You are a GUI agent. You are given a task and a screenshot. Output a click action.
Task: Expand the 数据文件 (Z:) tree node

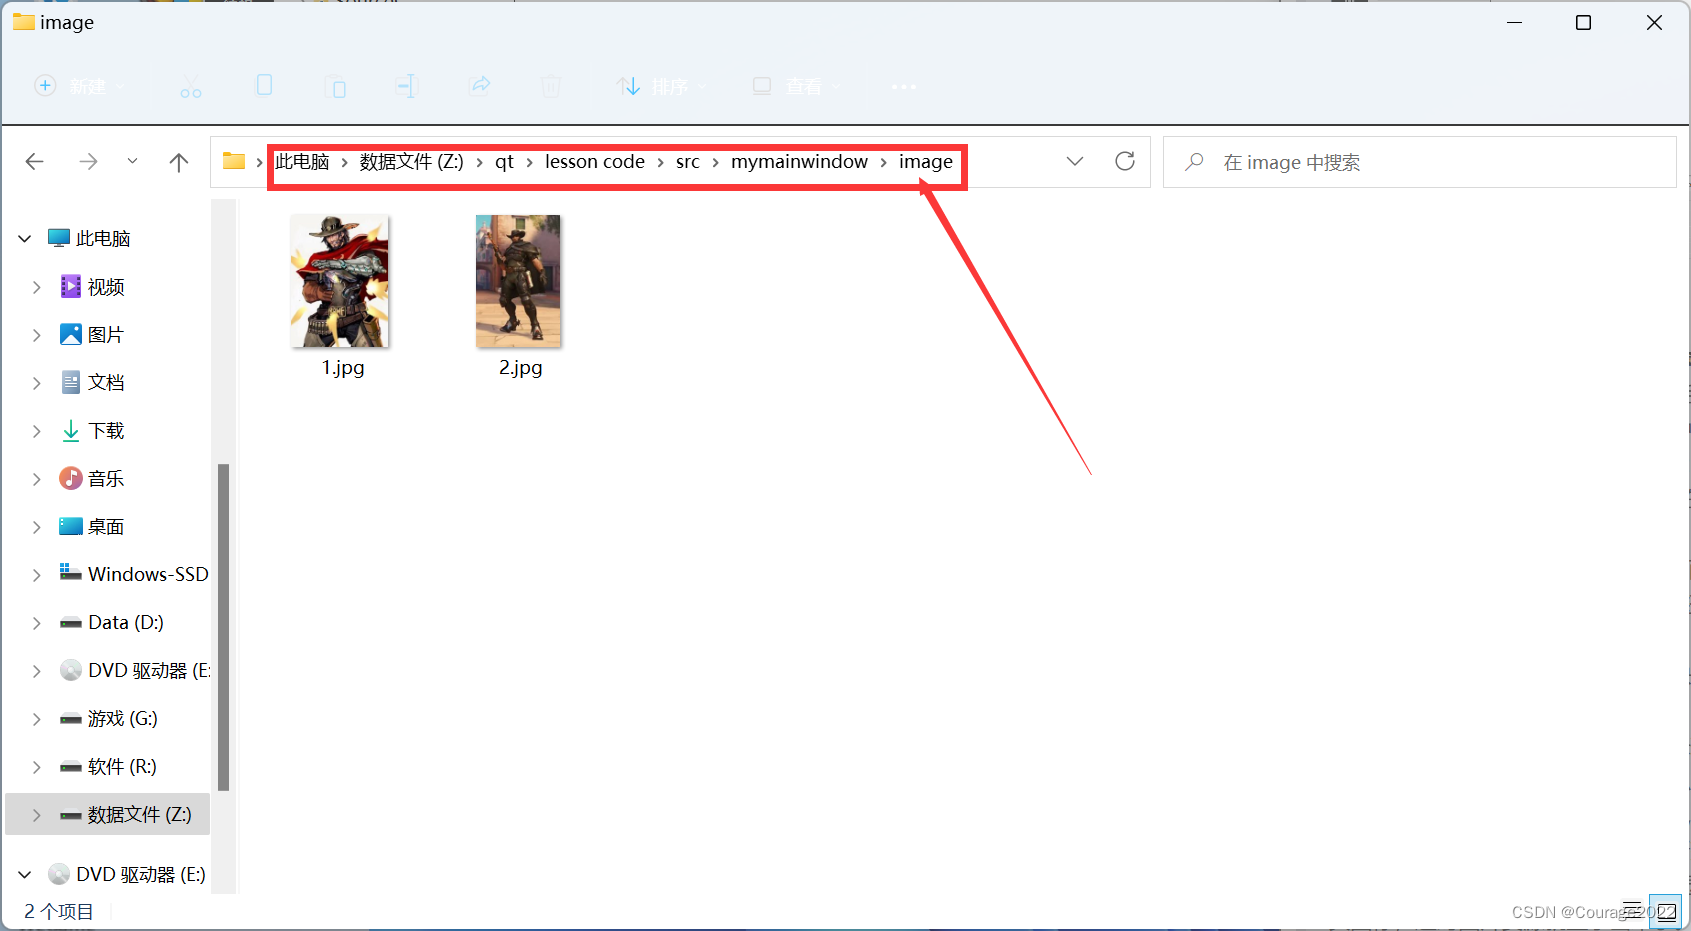click(x=37, y=815)
